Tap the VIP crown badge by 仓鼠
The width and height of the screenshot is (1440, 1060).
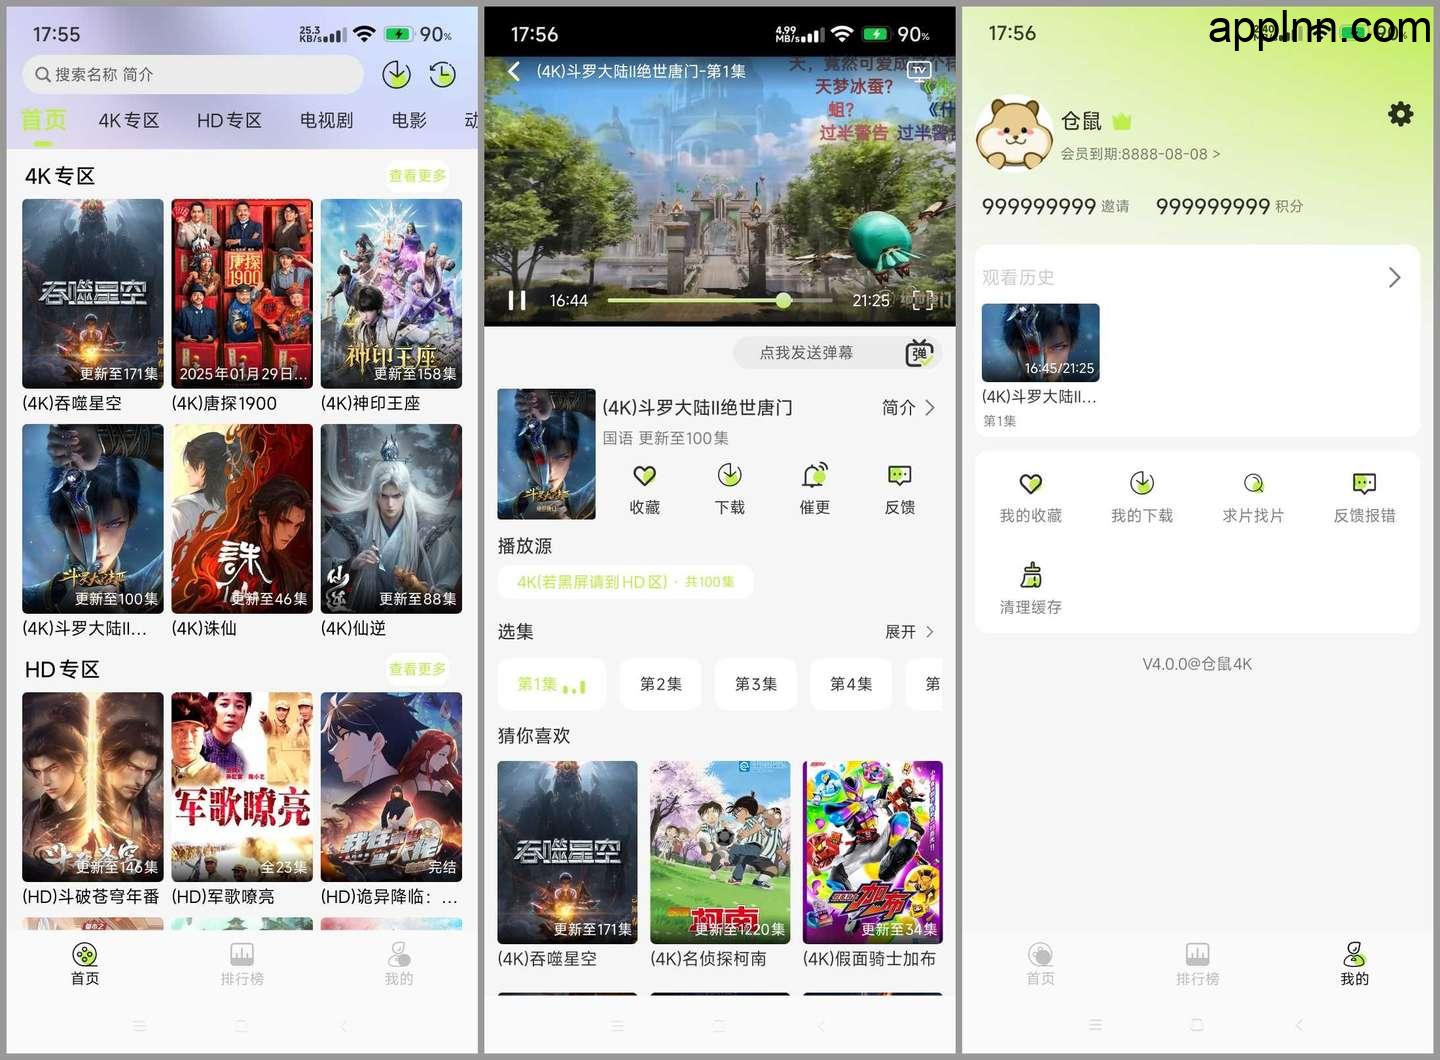pos(1122,122)
